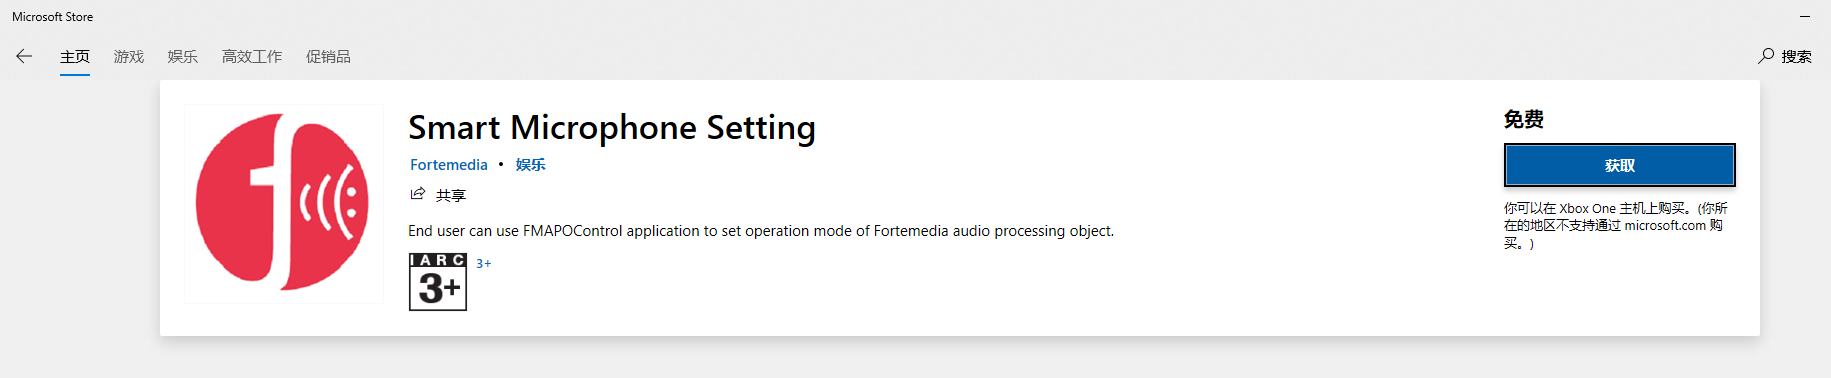The width and height of the screenshot is (1831, 378).
Task: Click the red Fortemedia app logo
Action: (x=283, y=203)
